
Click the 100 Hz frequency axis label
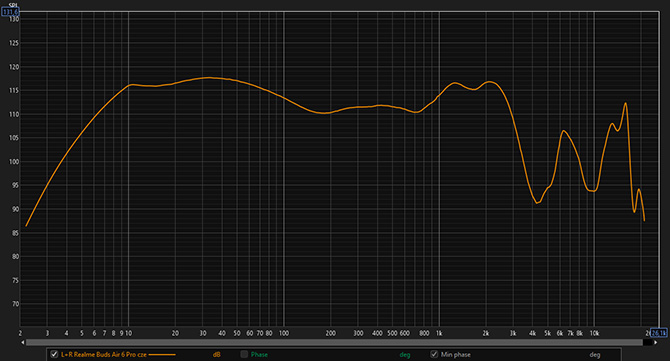coord(284,333)
